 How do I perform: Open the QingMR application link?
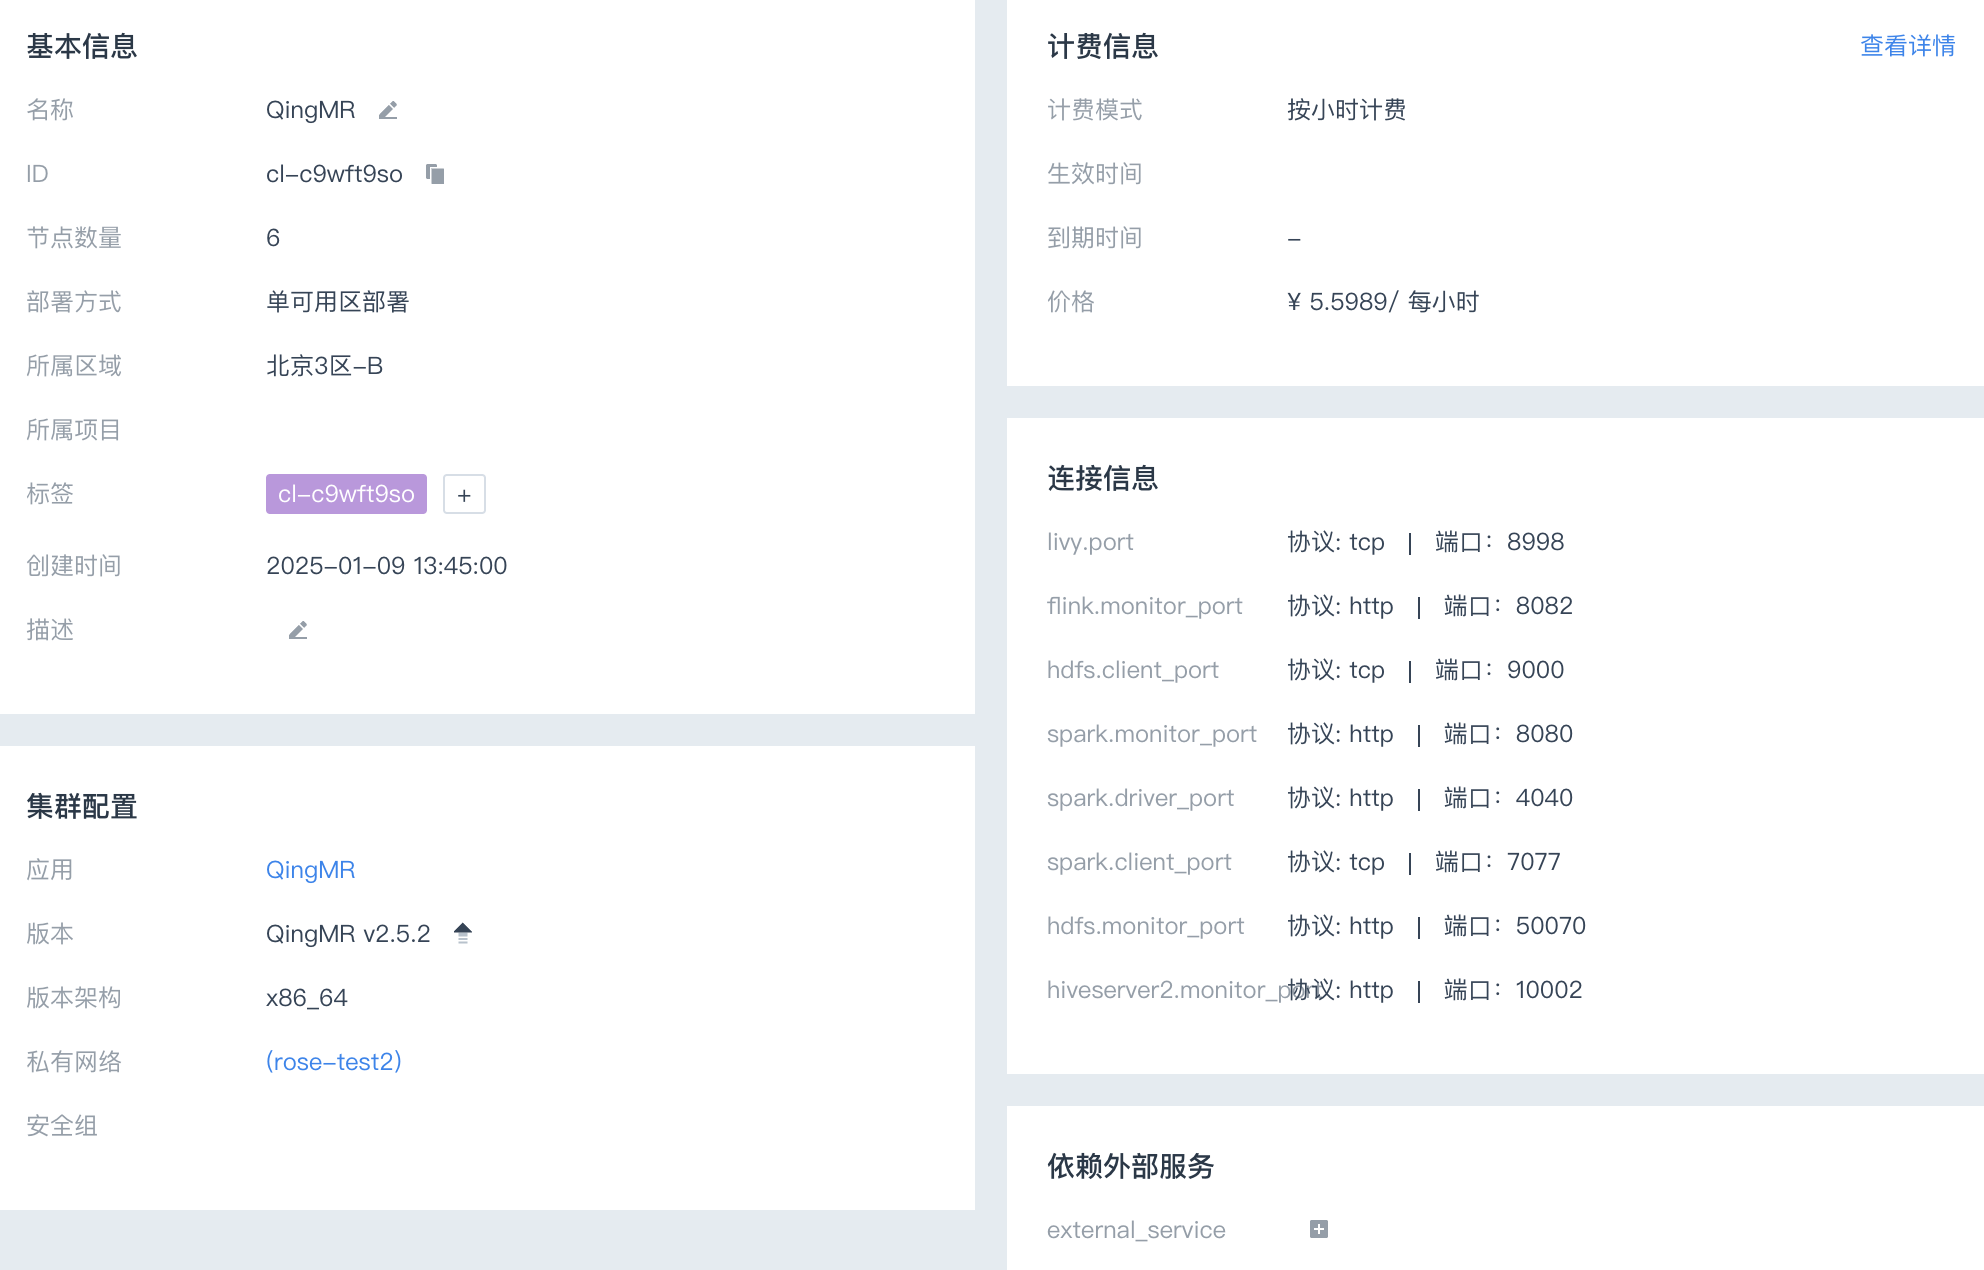click(x=310, y=869)
